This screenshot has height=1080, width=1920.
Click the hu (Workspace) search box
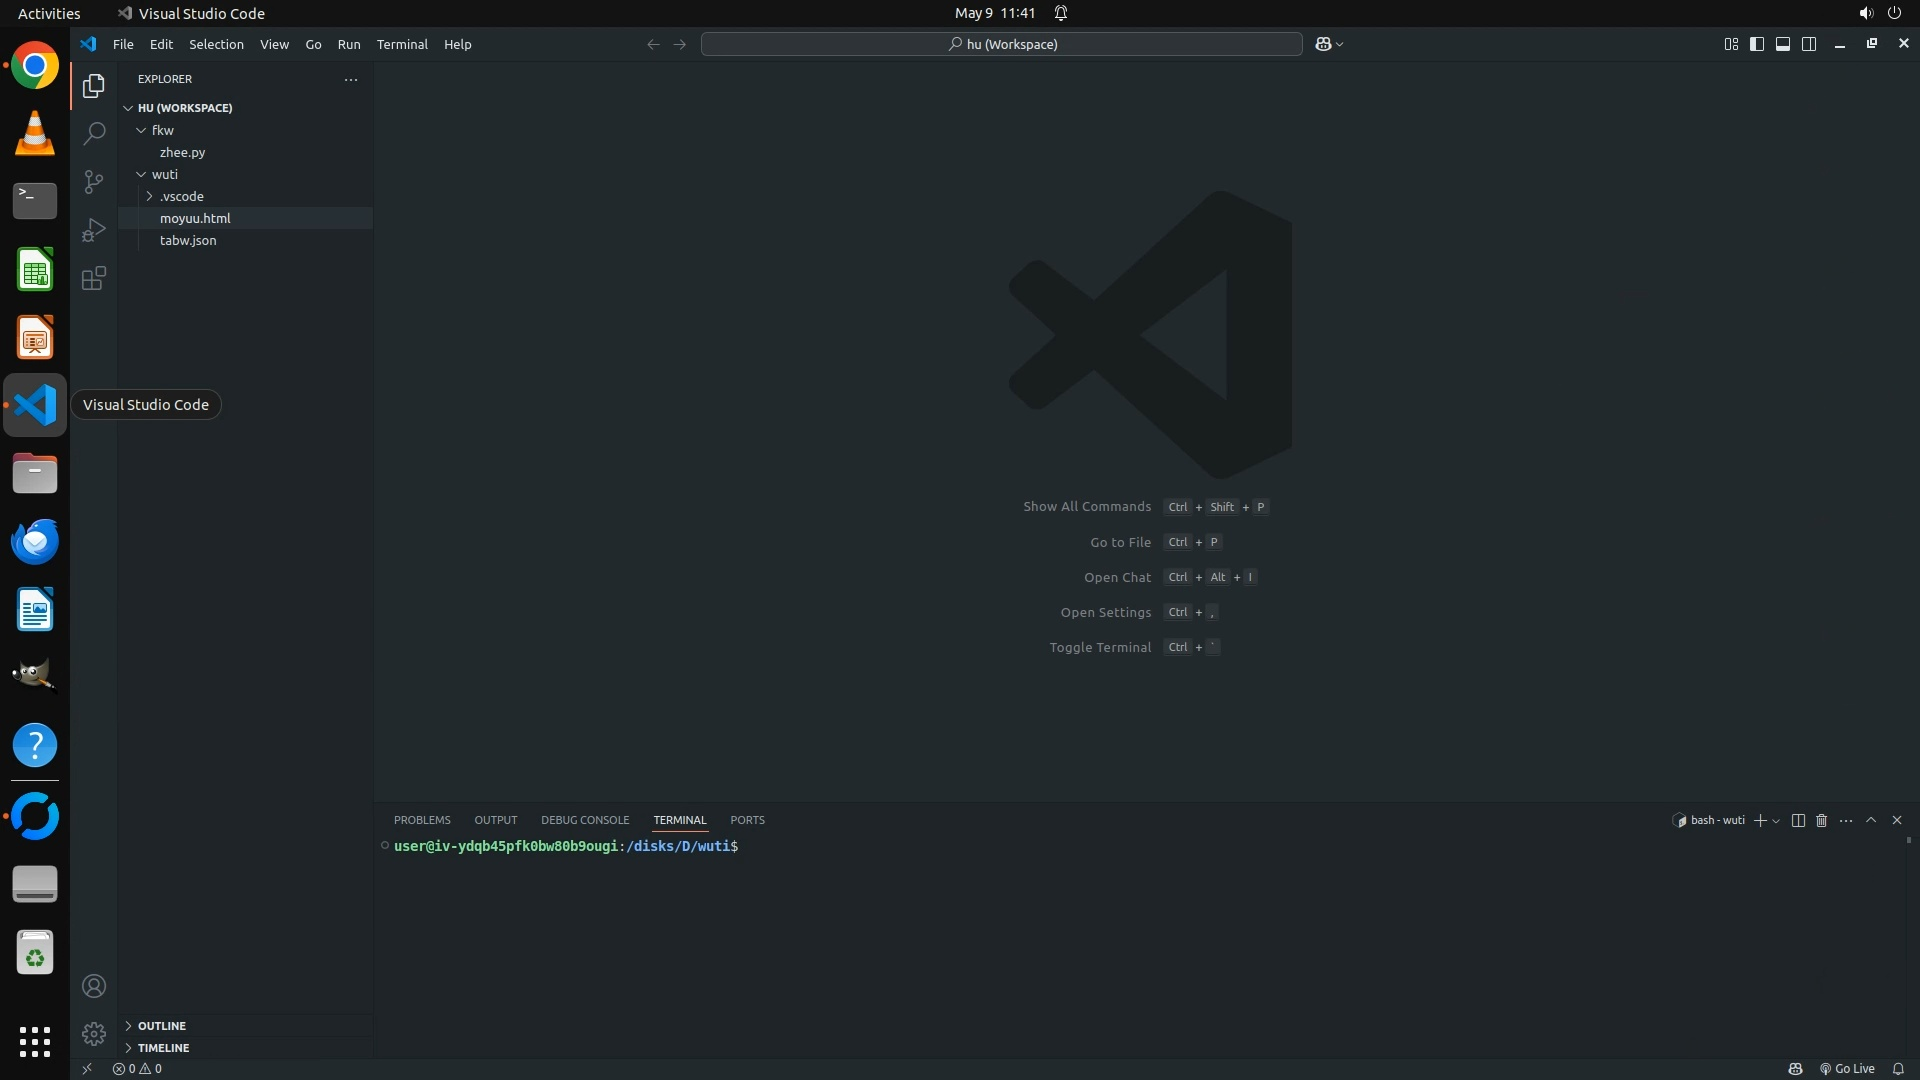coord(1001,44)
